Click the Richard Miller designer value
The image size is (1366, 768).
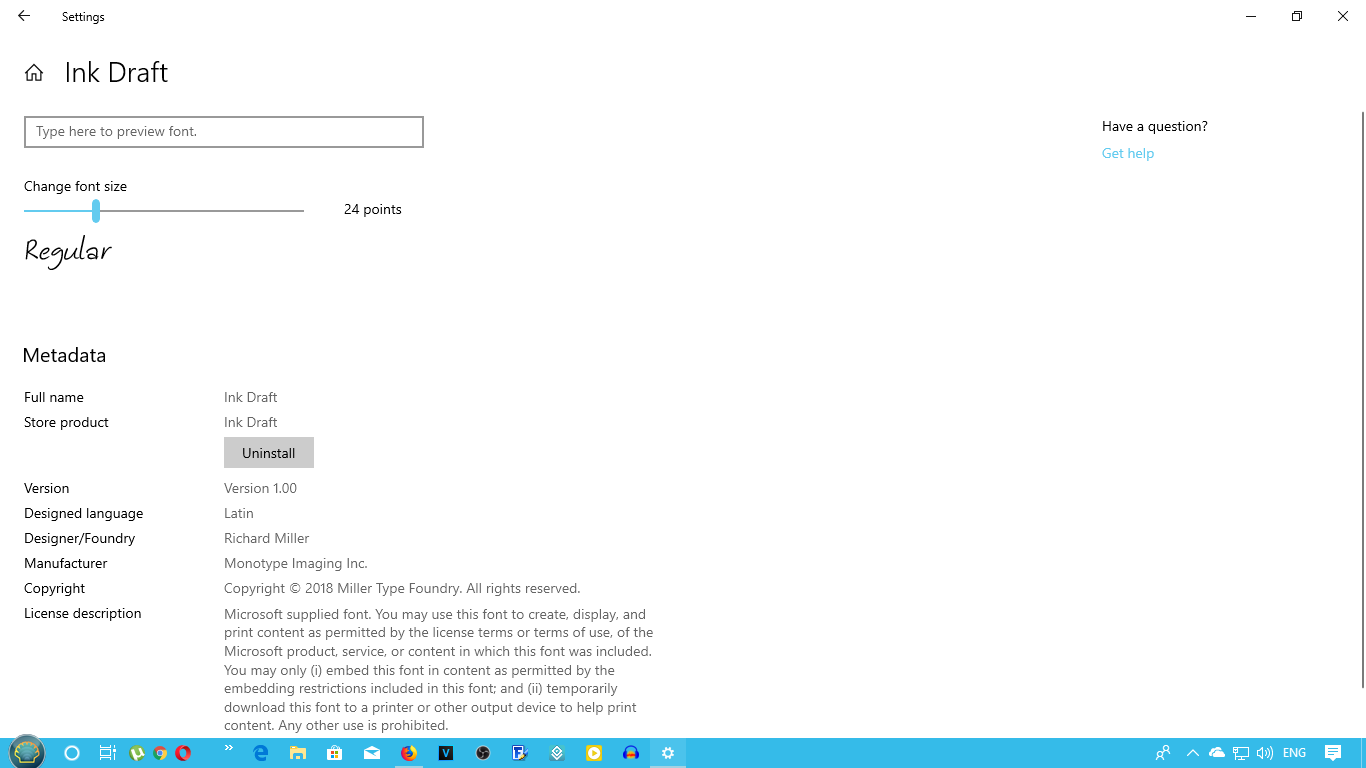click(x=267, y=538)
